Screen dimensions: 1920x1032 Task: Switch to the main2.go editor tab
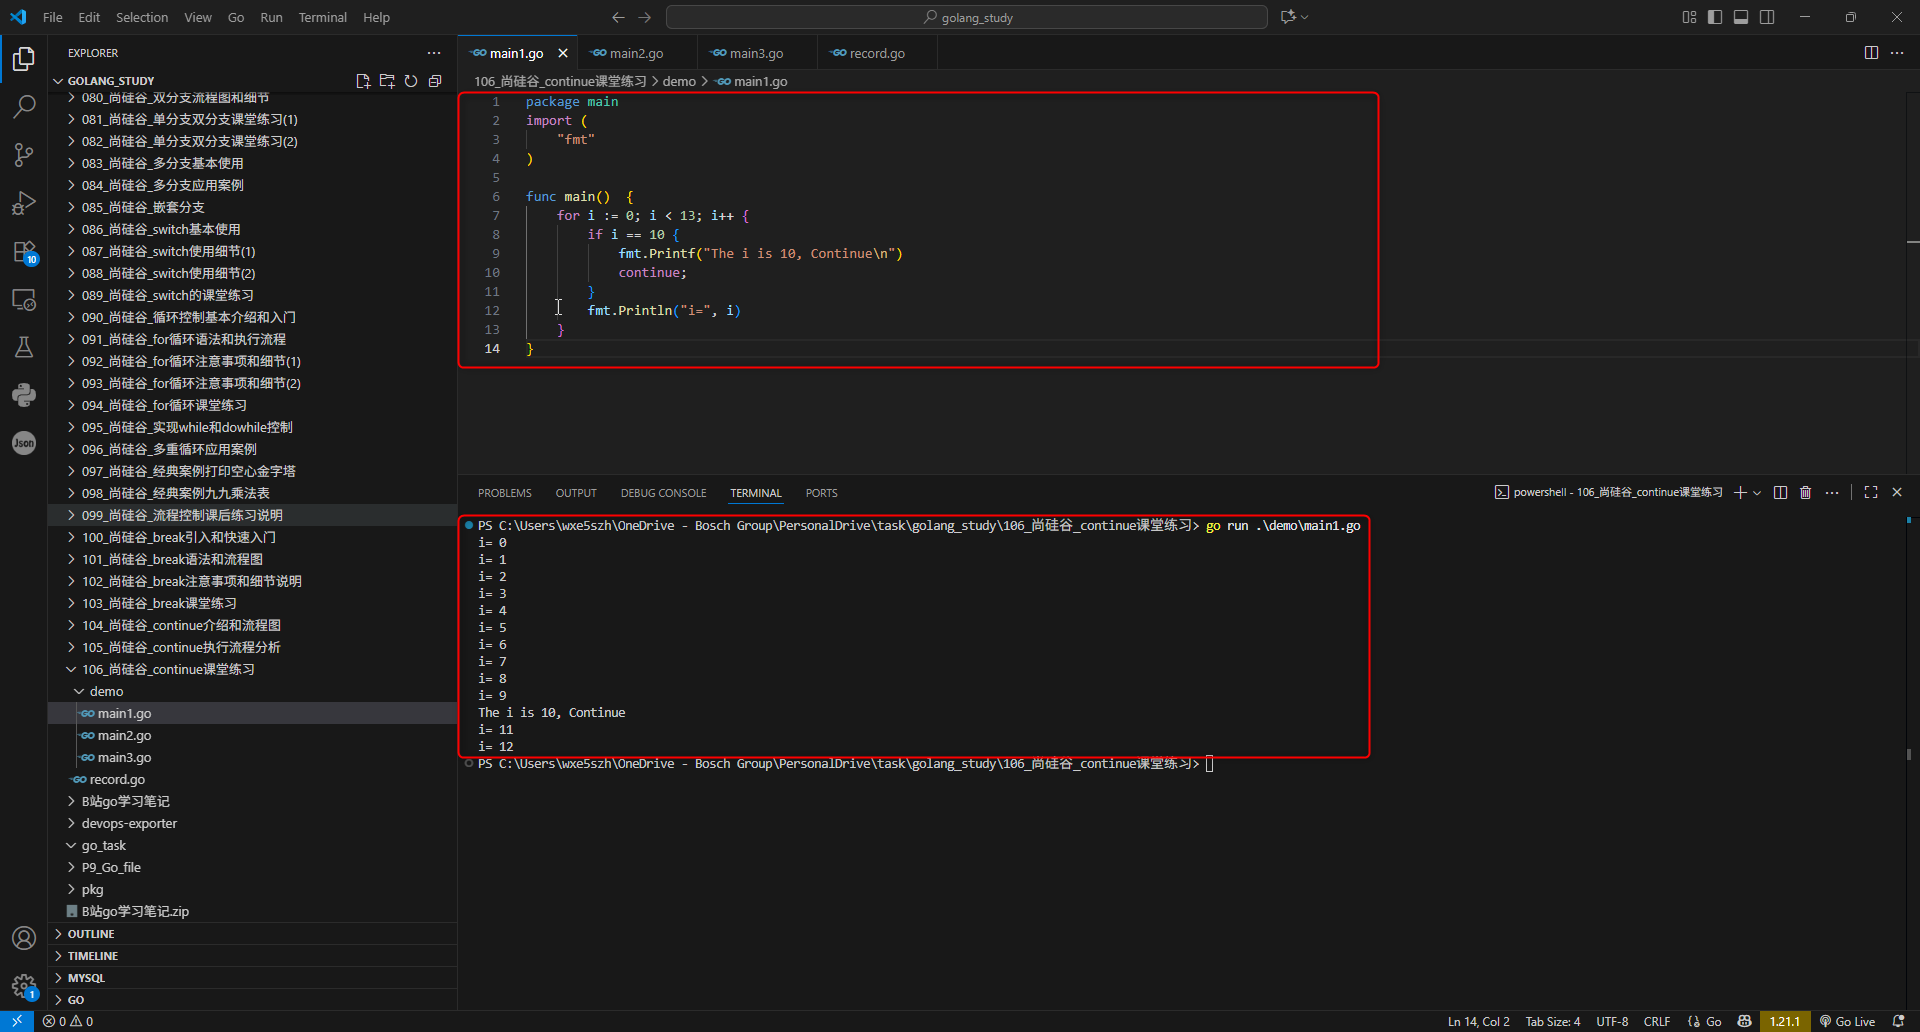click(636, 53)
